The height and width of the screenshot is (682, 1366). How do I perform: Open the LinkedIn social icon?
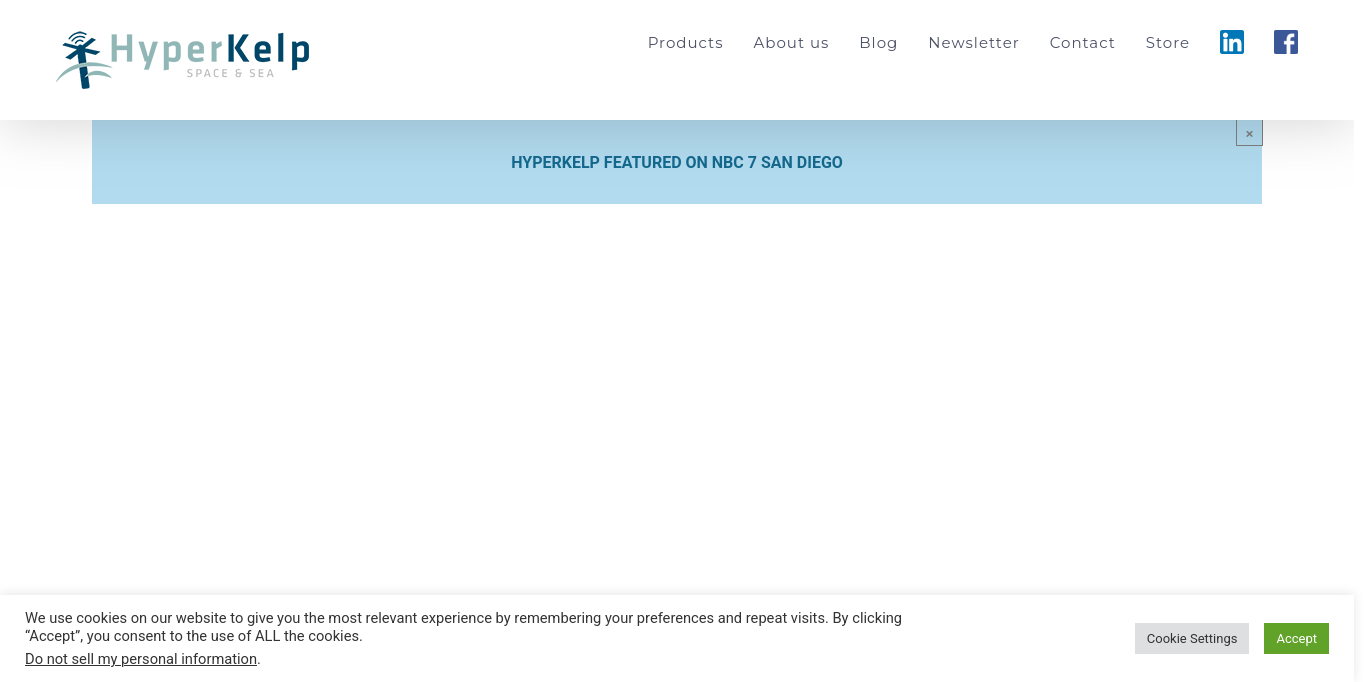[1231, 42]
